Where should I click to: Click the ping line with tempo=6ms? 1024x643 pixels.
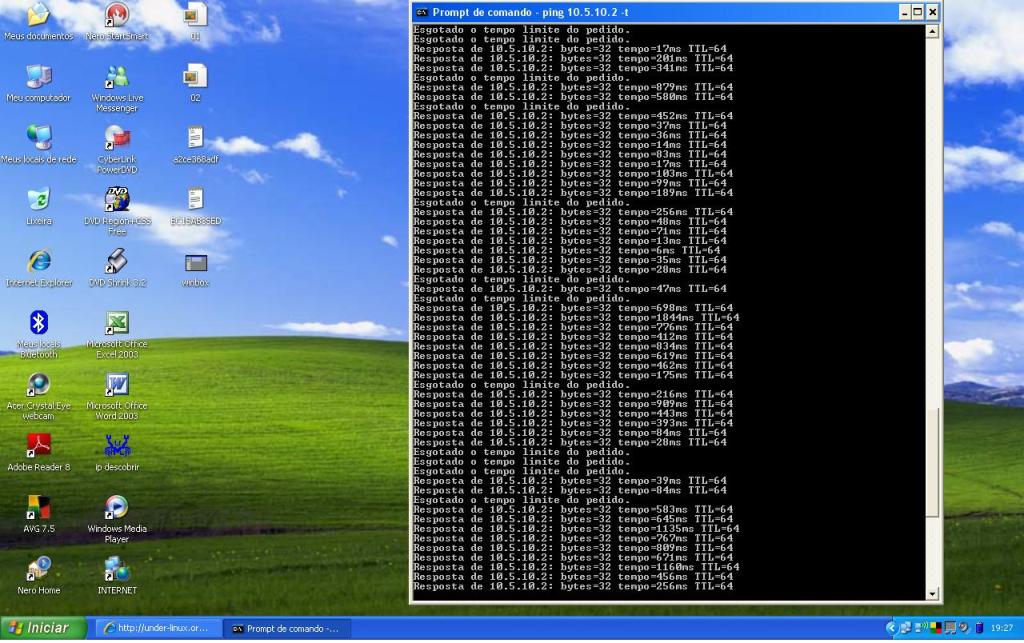[566, 251]
